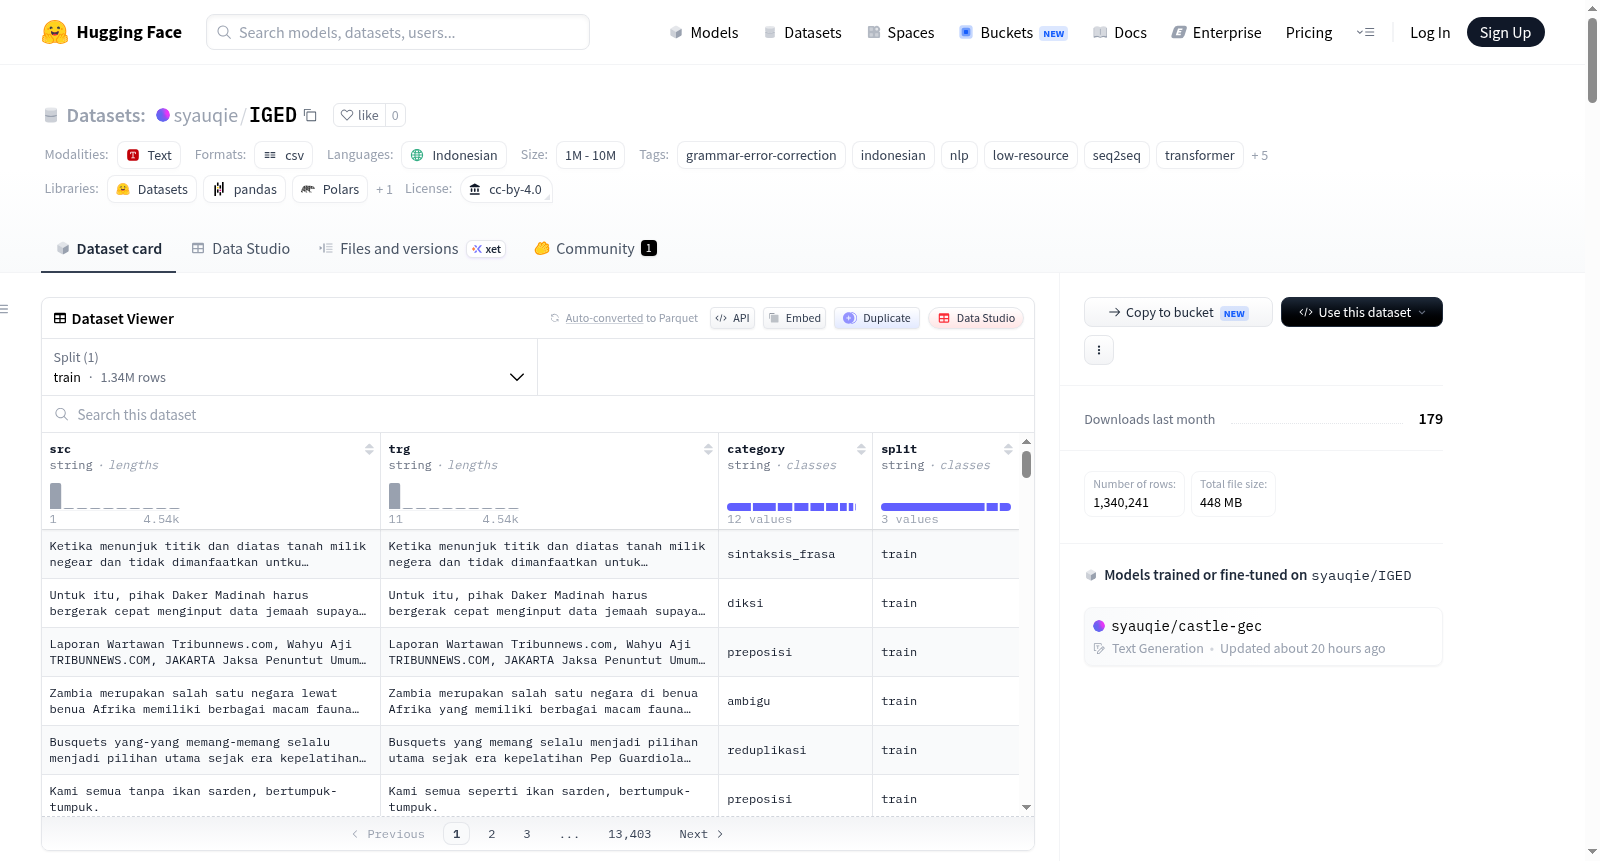
Task: Sort the src column
Action: [x=369, y=449]
